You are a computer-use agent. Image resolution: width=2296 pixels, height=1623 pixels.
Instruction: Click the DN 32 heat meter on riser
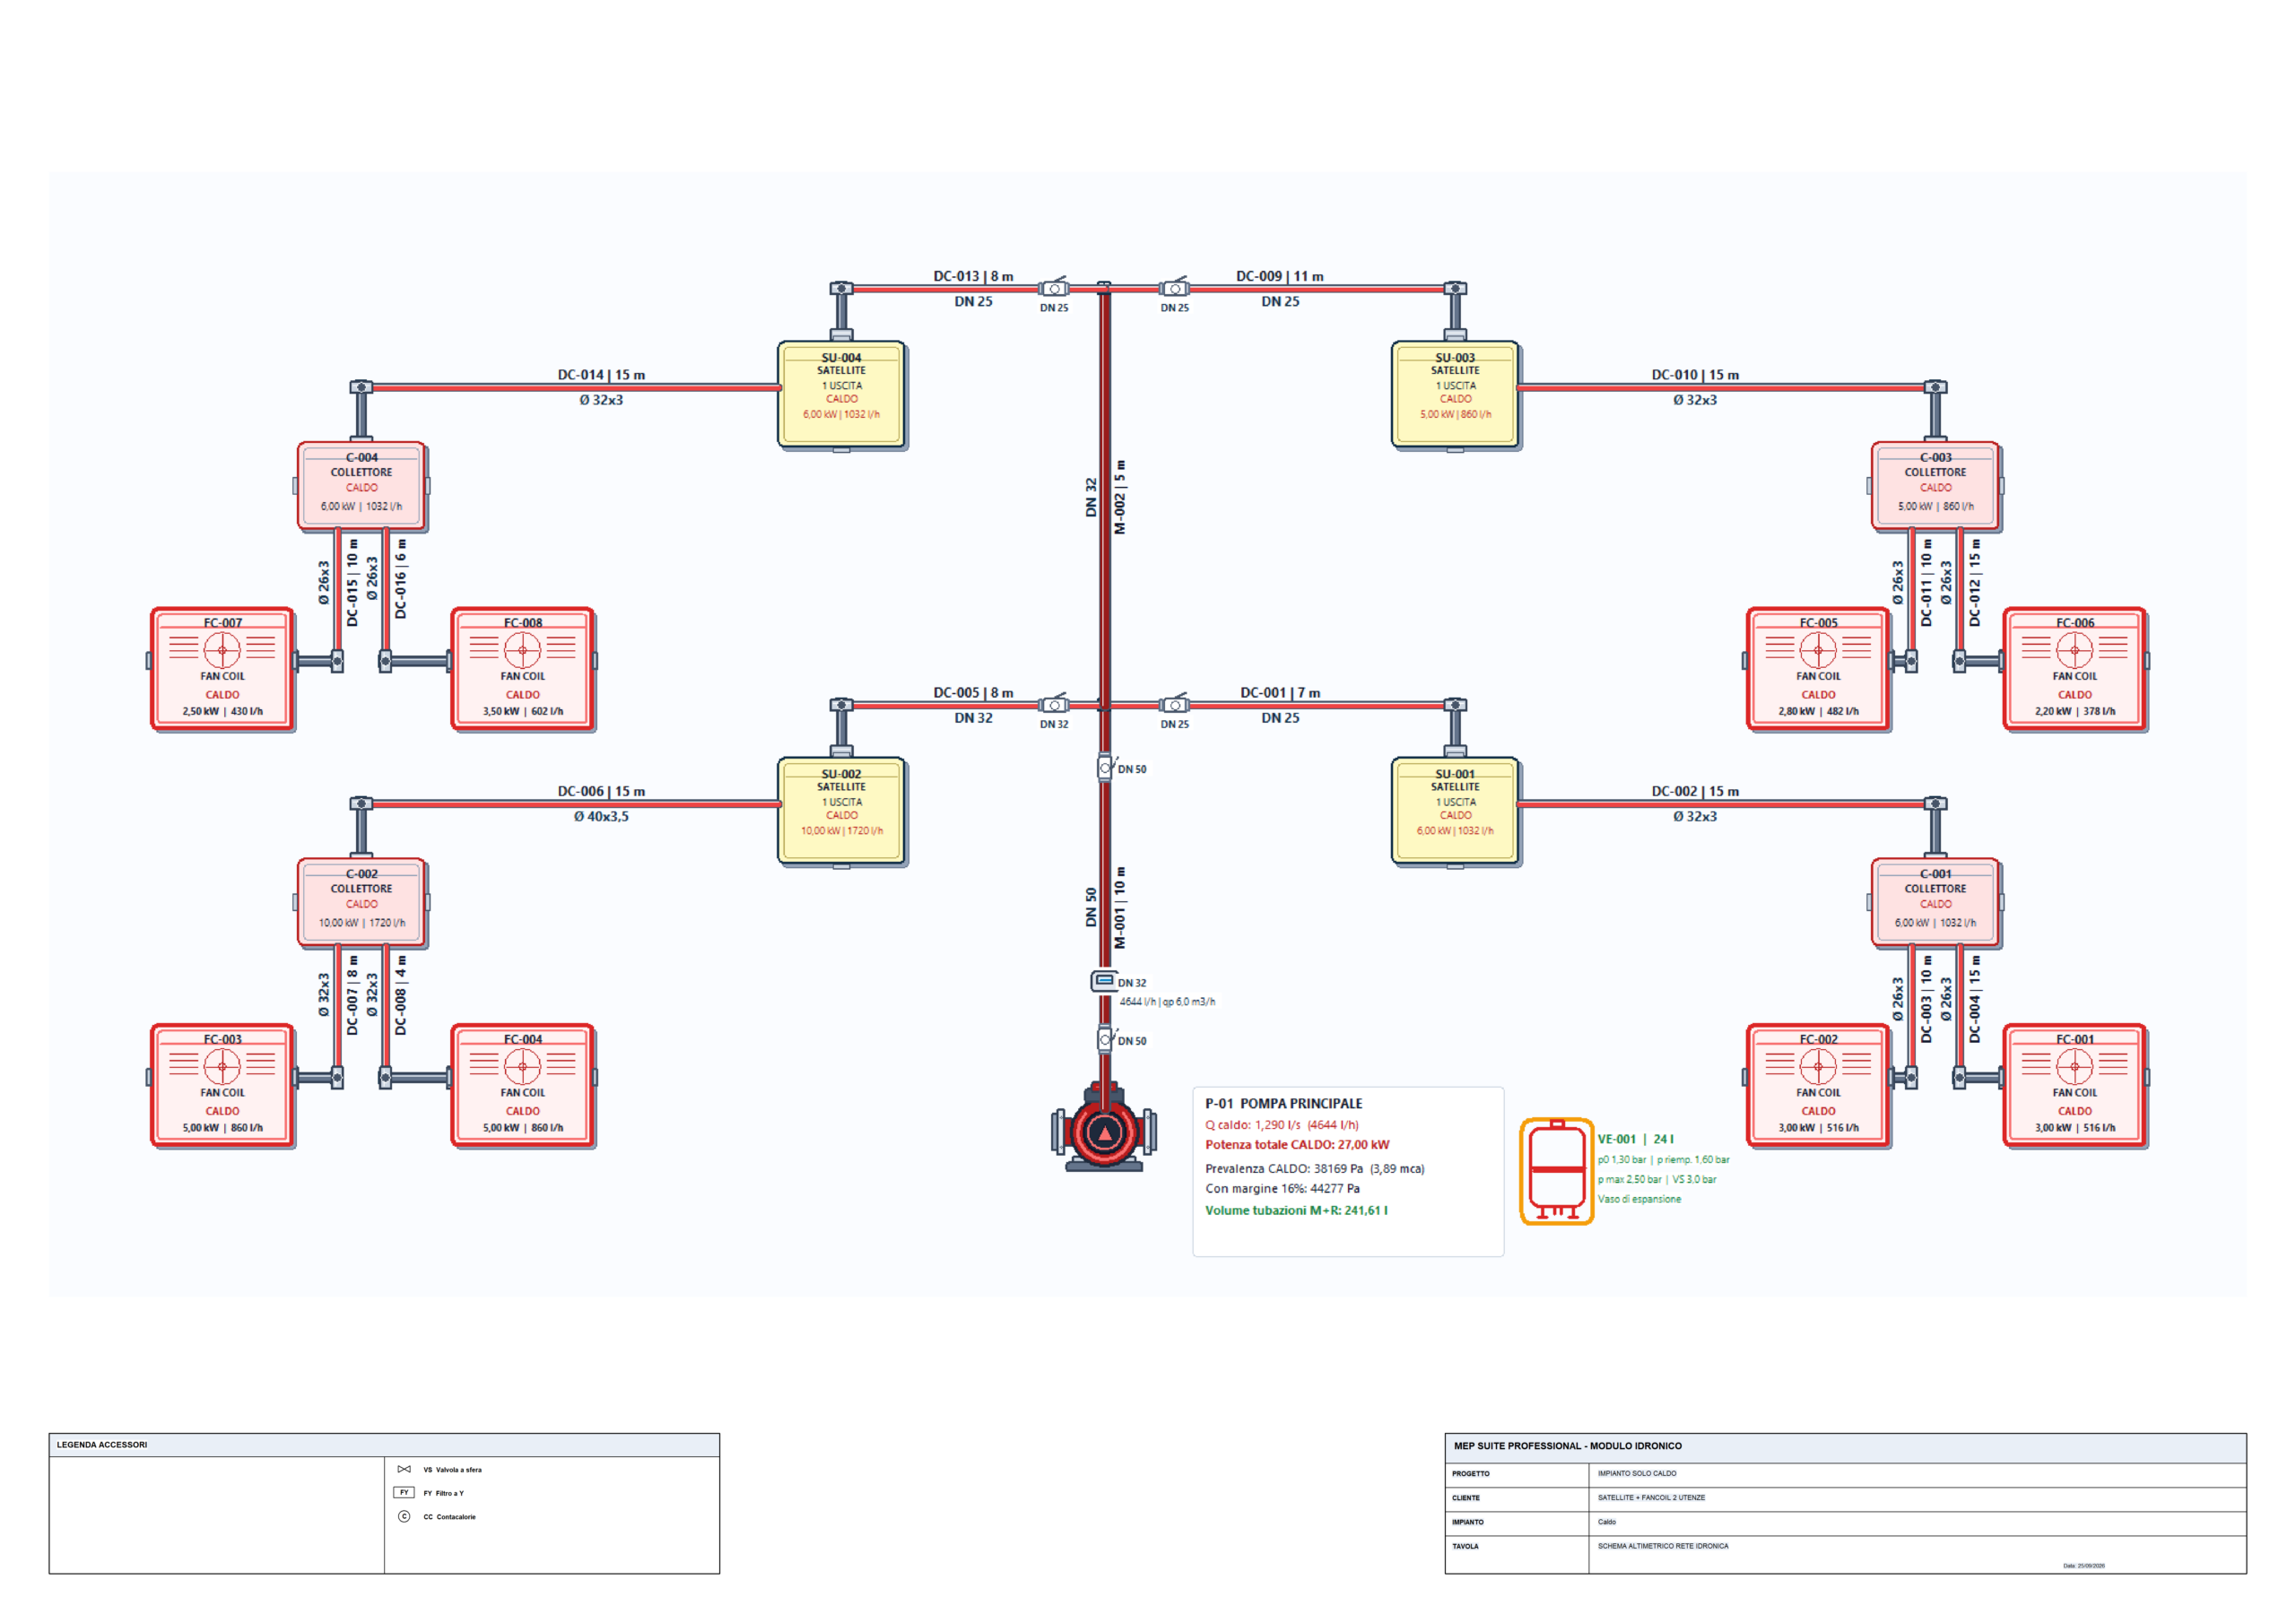pyautogui.click(x=1104, y=981)
